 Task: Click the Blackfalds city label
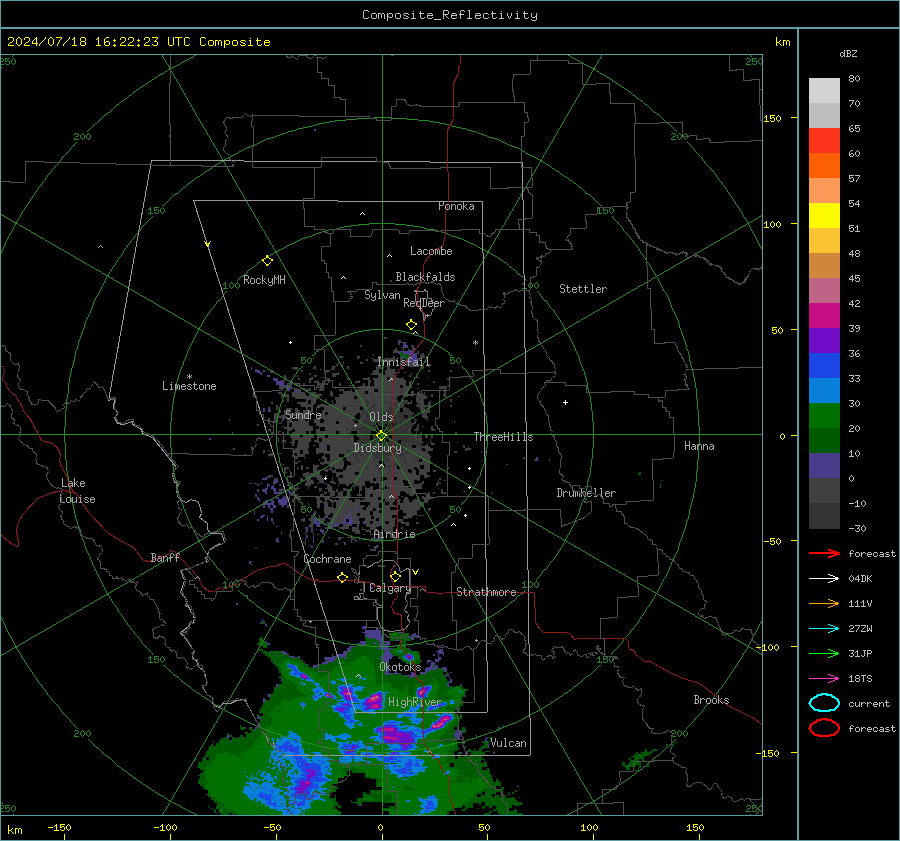tap(425, 277)
